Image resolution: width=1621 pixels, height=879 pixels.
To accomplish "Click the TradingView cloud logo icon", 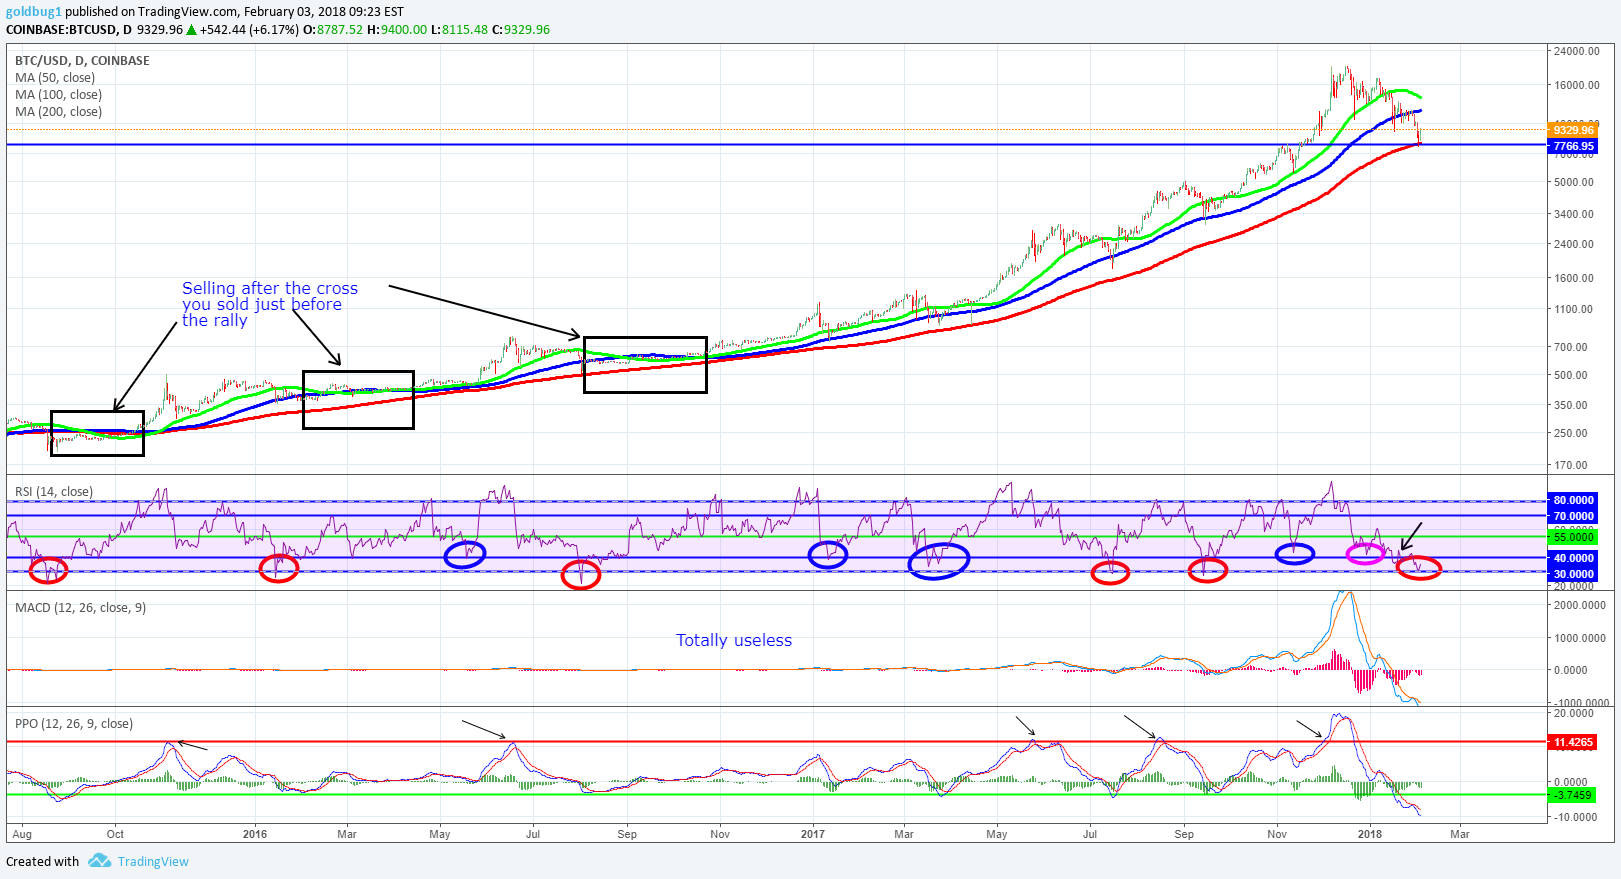I will click(99, 861).
